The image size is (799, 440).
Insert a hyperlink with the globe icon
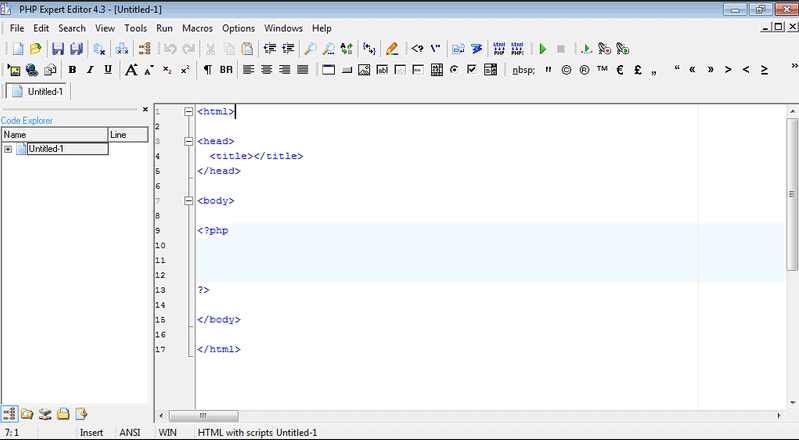(32, 70)
